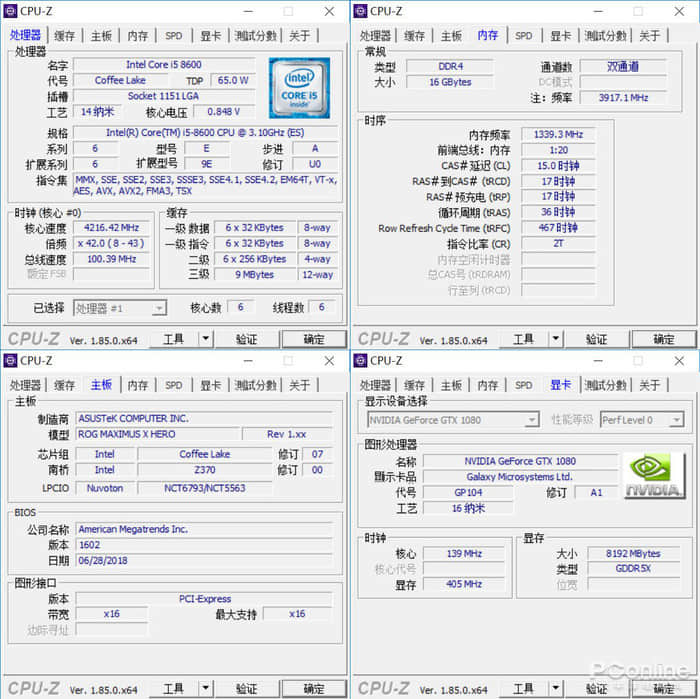Click the ROG MAXIMUS X HERO model field
Screen dimensions: 700x699
click(158, 434)
